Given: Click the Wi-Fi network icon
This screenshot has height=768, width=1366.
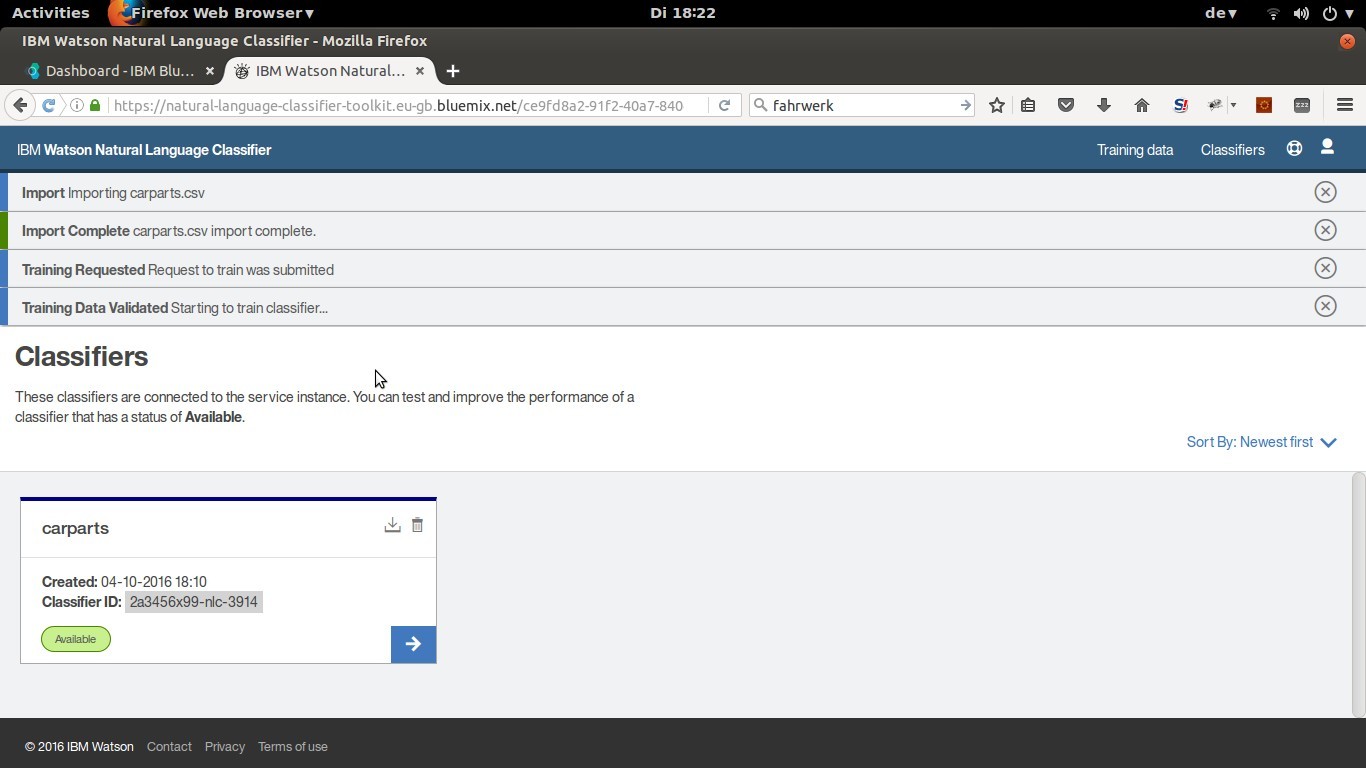Looking at the screenshot, I should 1273,13.
